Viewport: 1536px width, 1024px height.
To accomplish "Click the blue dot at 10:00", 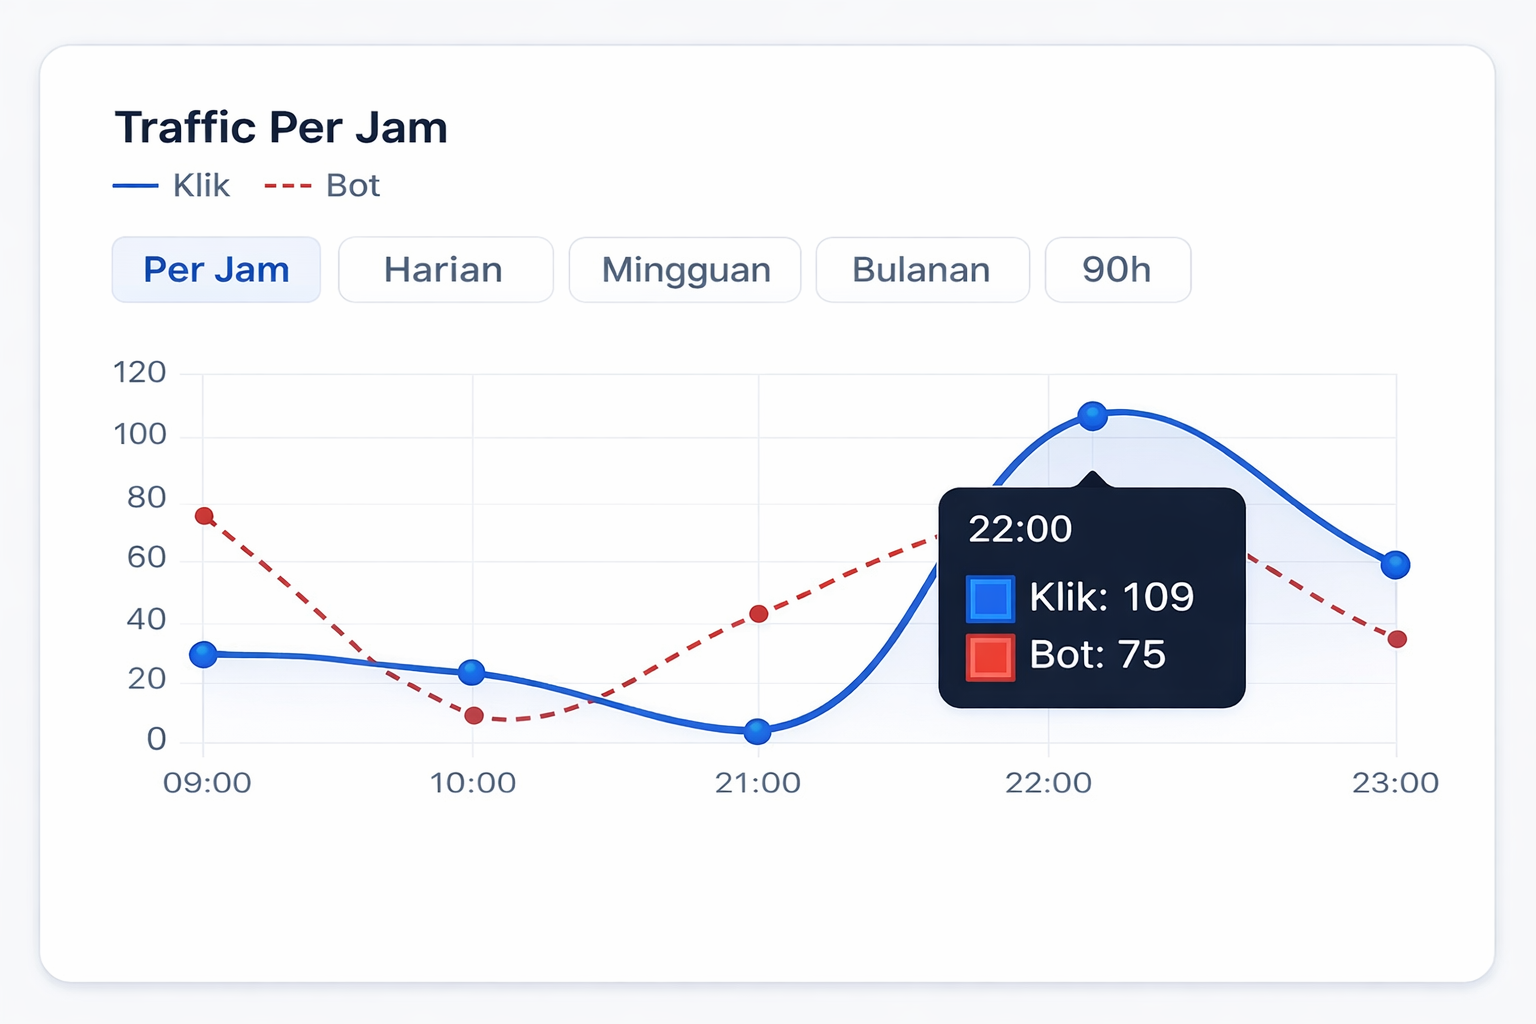I will [x=472, y=672].
